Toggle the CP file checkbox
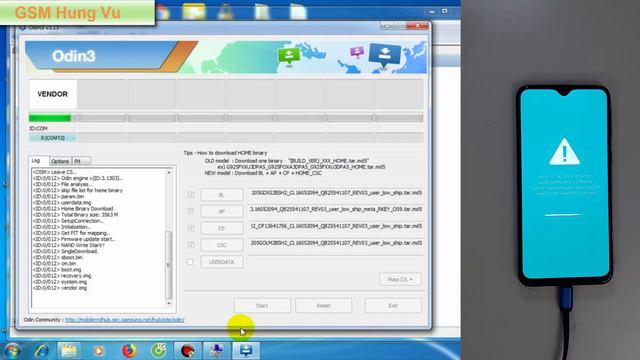The width and height of the screenshot is (640, 360). pyautogui.click(x=191, y=228)
